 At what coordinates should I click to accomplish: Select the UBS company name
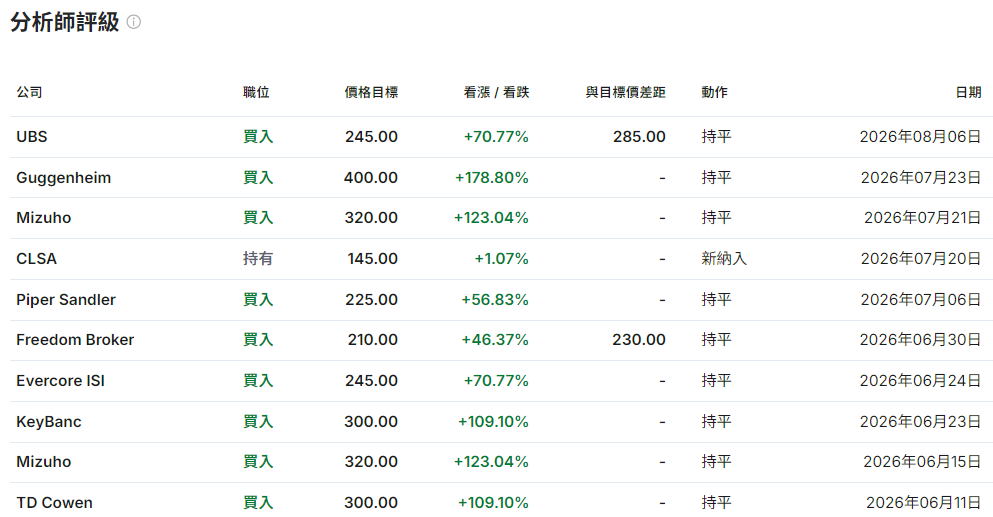click(x=32, y=137)
